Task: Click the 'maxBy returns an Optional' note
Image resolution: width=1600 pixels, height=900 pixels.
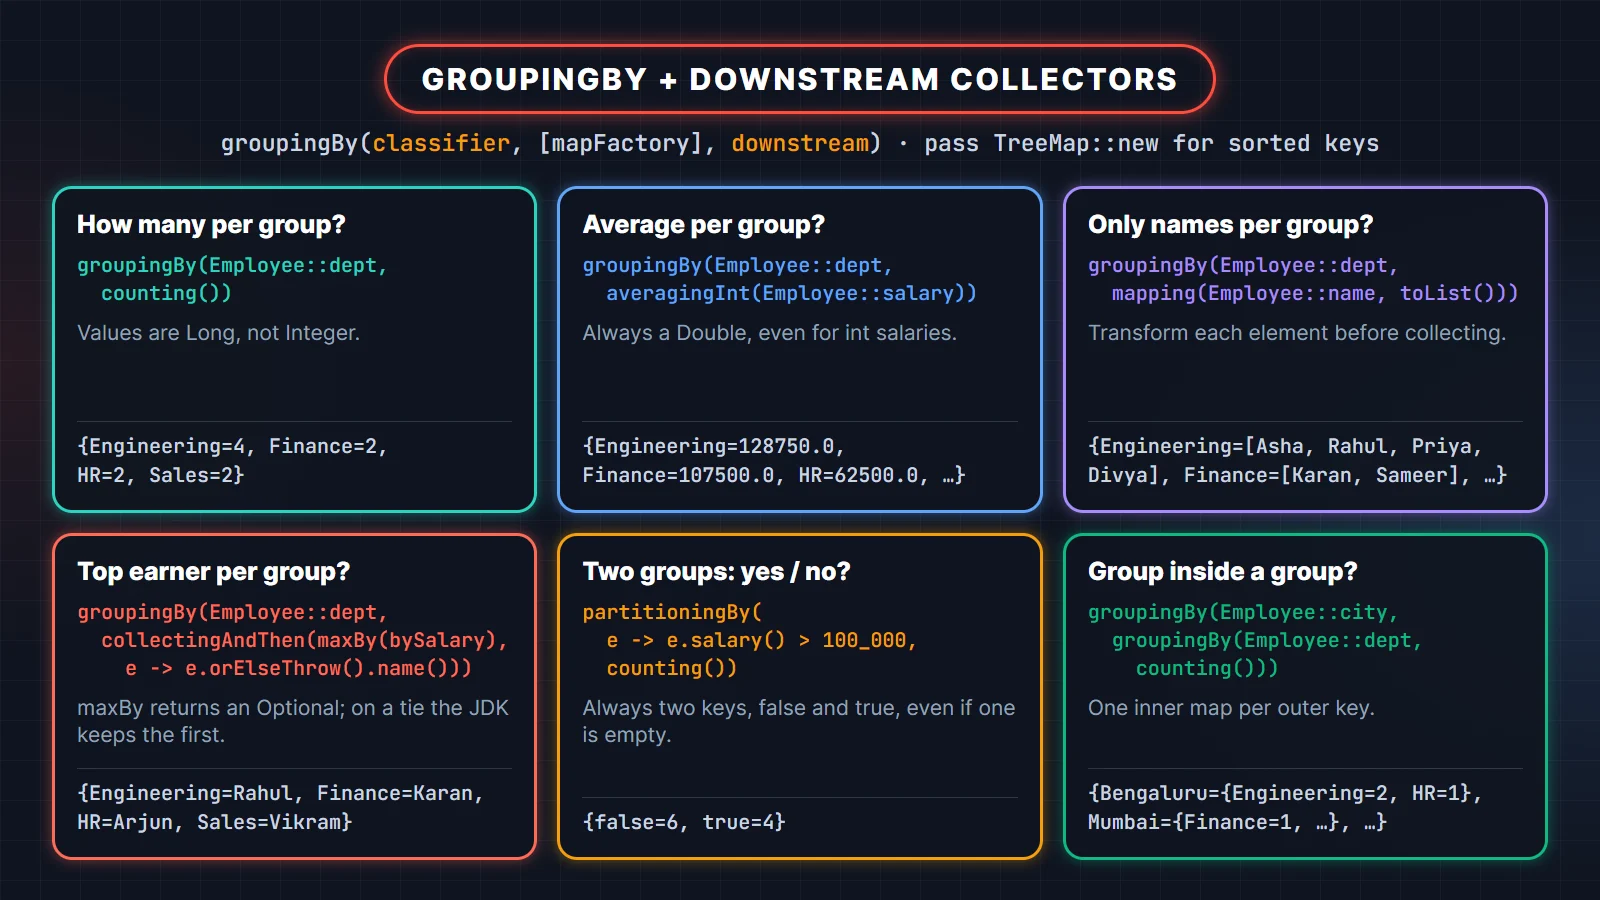Action: (x=293, y=721)
